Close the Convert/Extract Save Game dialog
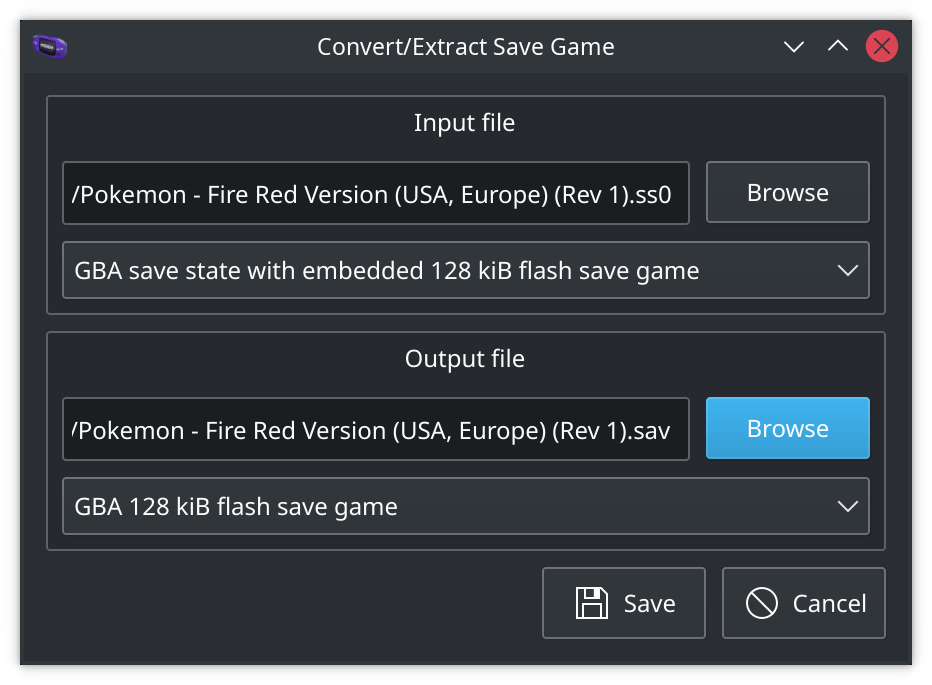The width and height of the screenshot is (932, 685). pos(881,46)
